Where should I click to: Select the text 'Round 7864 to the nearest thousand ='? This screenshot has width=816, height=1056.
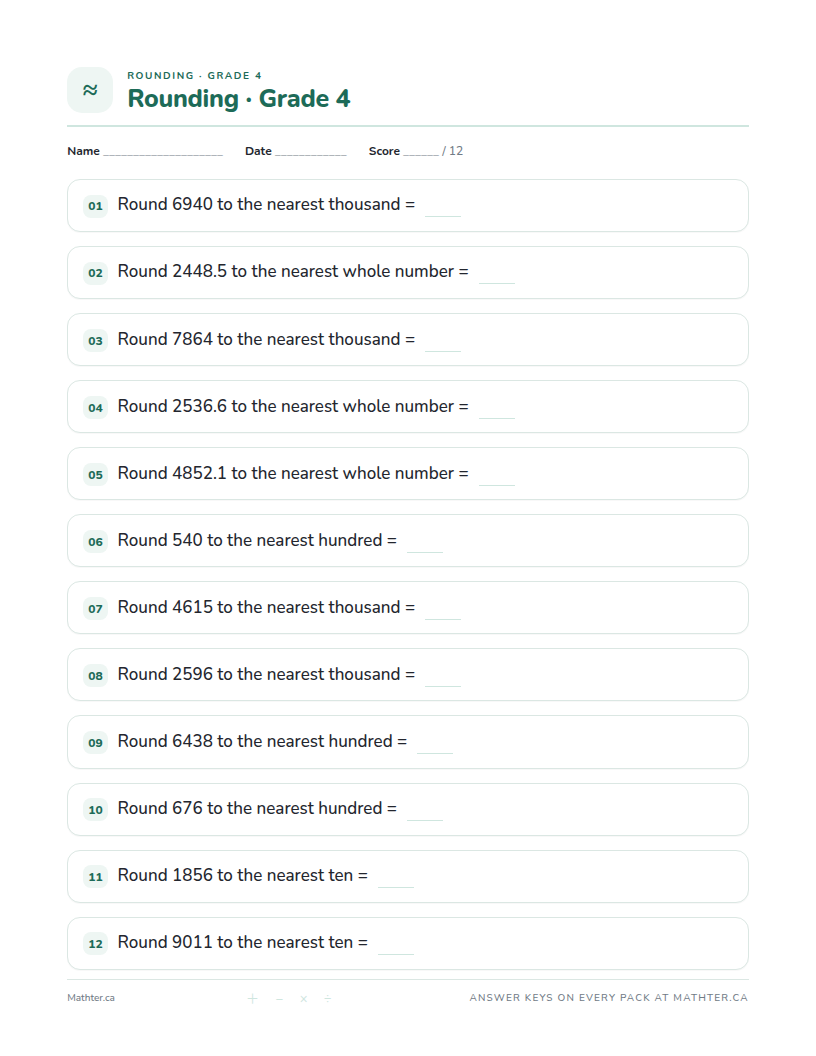pyautogui.click(x=266, y=339)
